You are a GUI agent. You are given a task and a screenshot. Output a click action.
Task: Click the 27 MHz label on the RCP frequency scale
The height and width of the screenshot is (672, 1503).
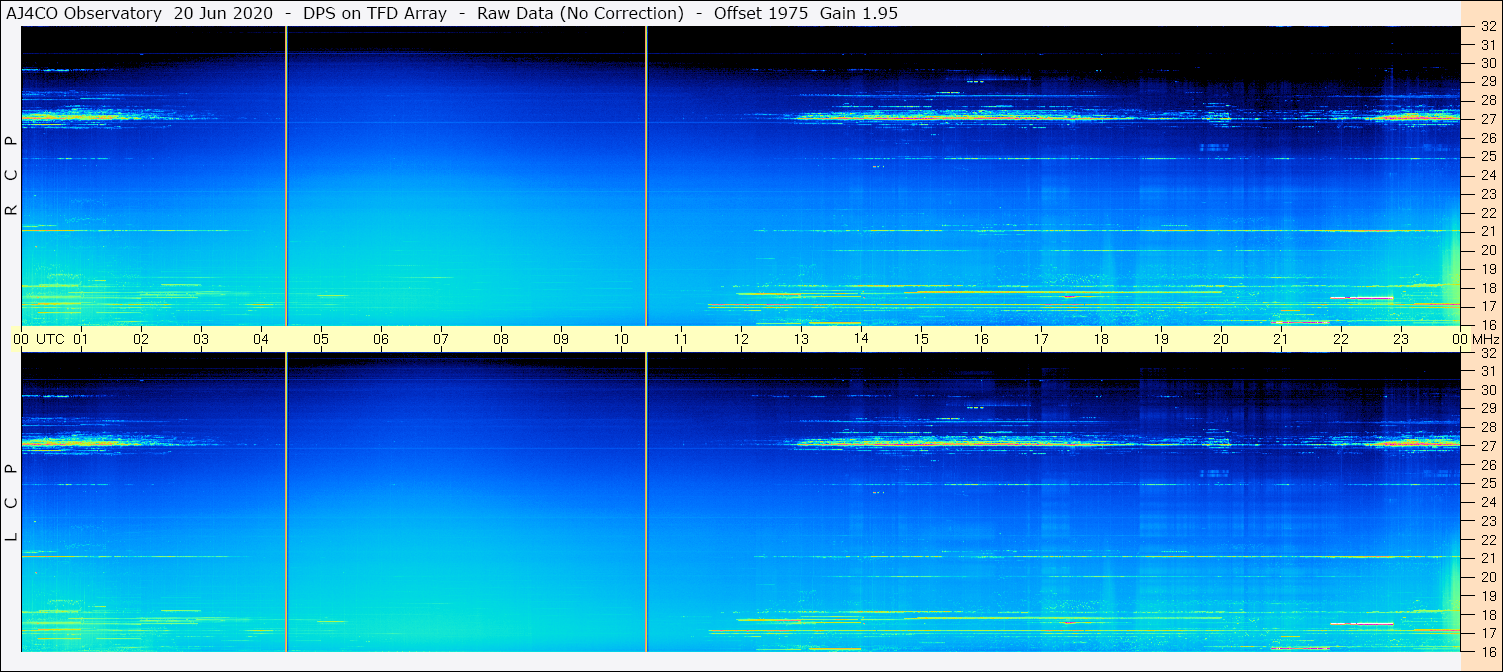pos(1487,119)
